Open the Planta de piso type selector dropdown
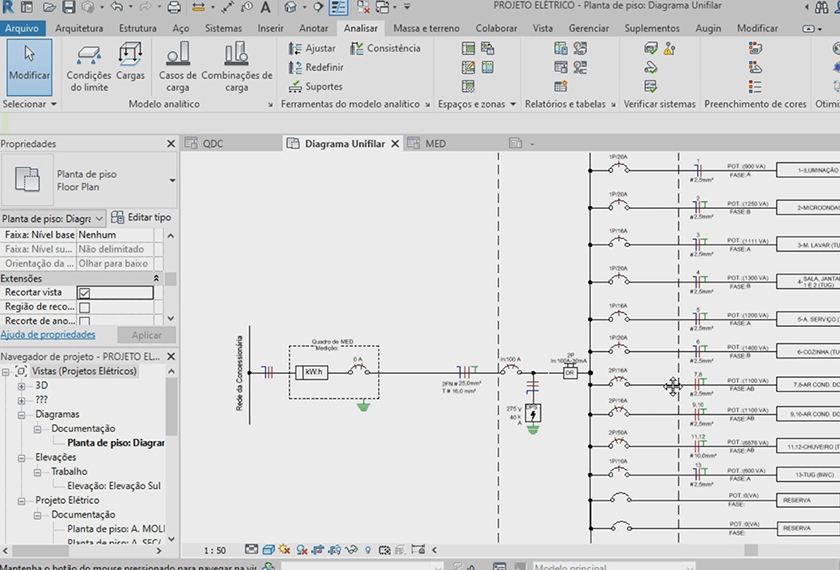This screenshot has width=840, height=570. (172, 180)
